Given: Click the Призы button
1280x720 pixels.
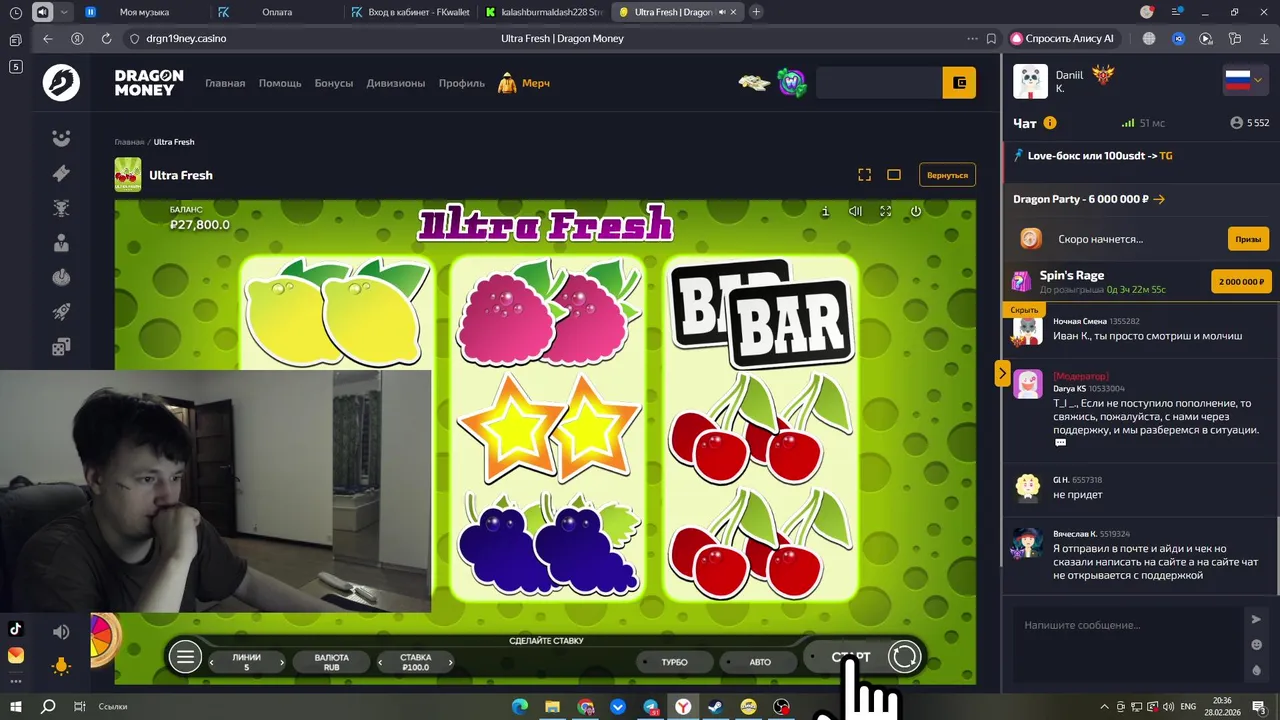Looking at the screenshot, I should pyautogui.click(x=1248, y=239).
